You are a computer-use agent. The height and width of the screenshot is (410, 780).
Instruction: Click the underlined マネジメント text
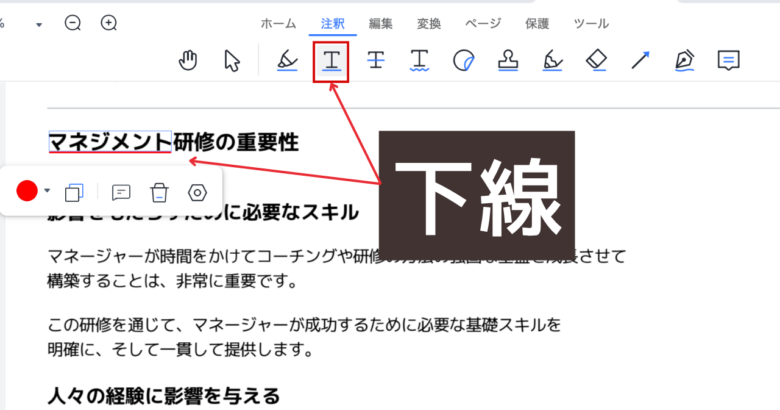[x=110, y=142]
